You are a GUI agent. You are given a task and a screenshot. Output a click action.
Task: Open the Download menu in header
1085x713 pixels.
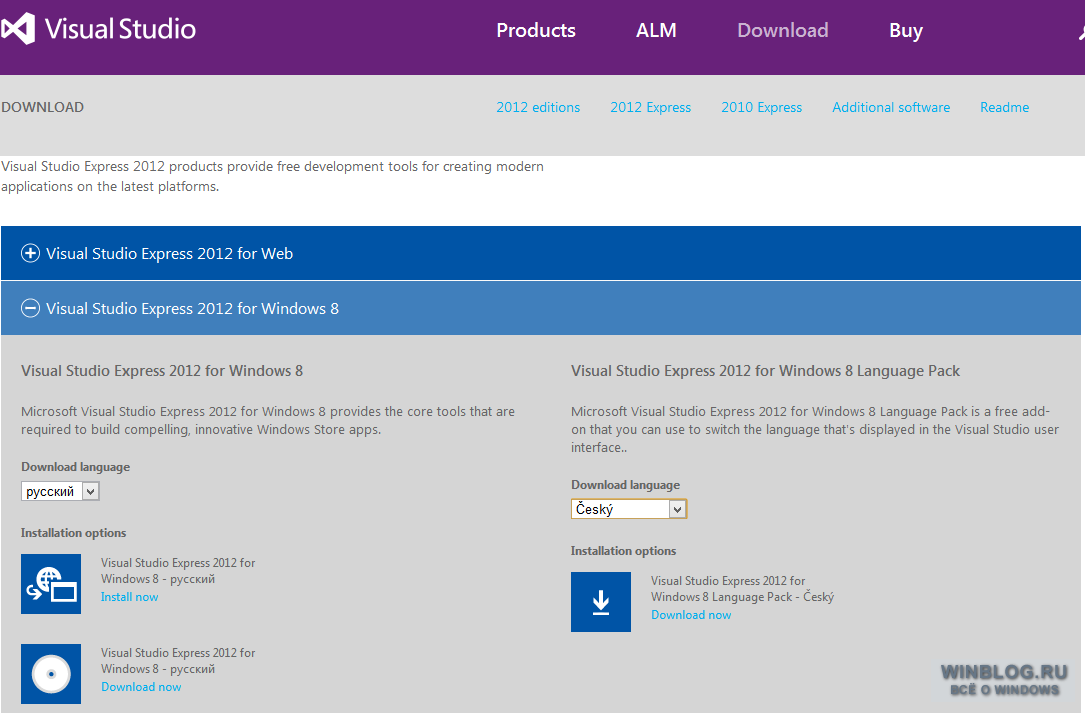click(783, 30)
